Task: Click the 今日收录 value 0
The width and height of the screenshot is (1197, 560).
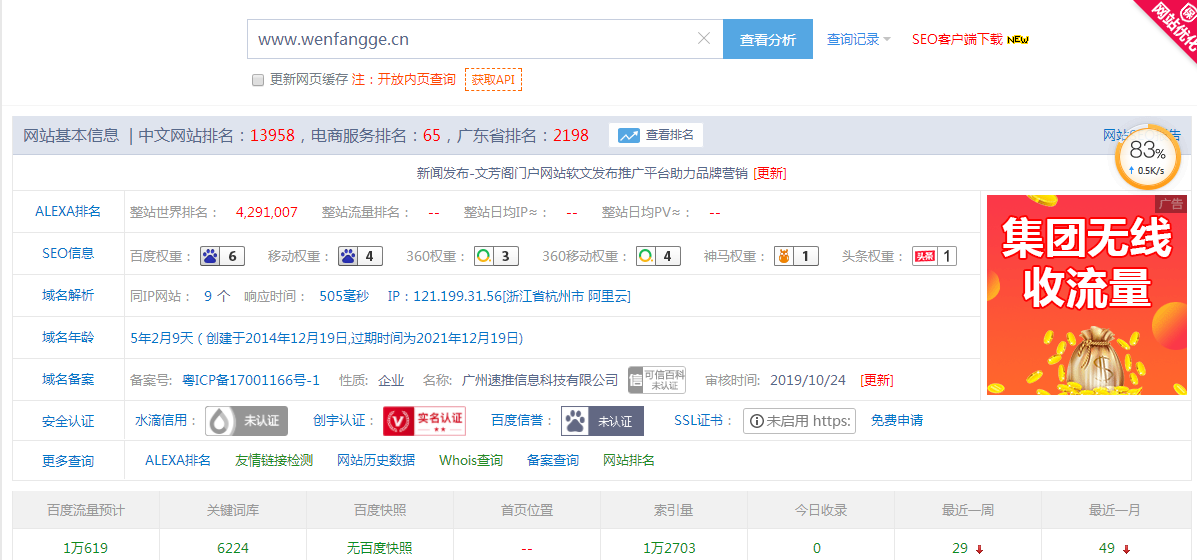Action: (817, 548)
